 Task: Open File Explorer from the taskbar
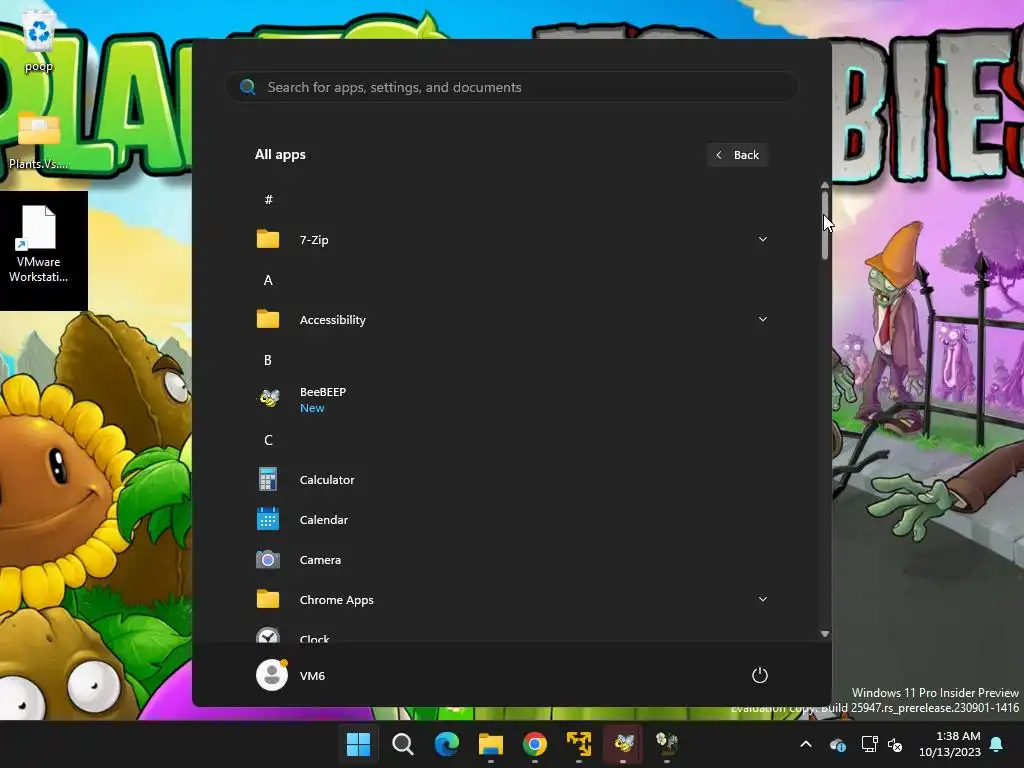pyautogui.click(x=490, y=744)
